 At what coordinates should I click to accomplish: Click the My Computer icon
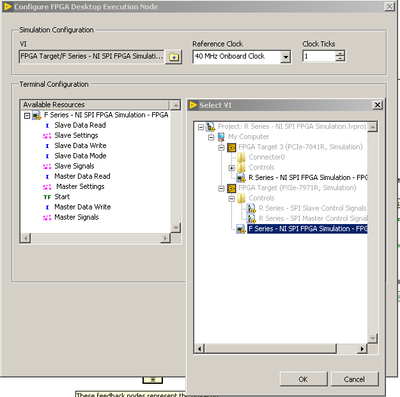[x=221, y=137]
